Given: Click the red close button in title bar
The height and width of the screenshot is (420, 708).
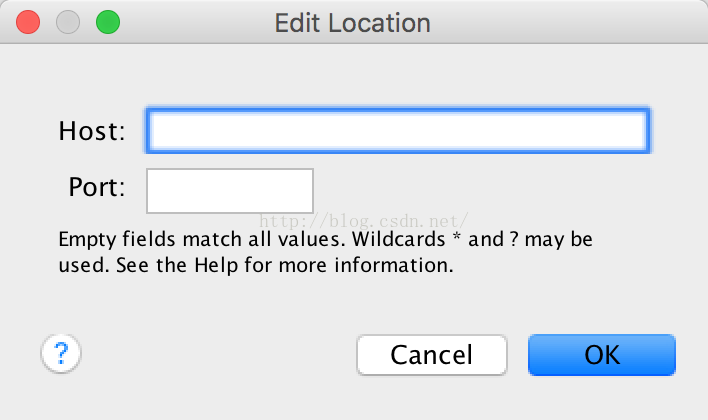Looking at the screenshot, I should coord(29,22).
